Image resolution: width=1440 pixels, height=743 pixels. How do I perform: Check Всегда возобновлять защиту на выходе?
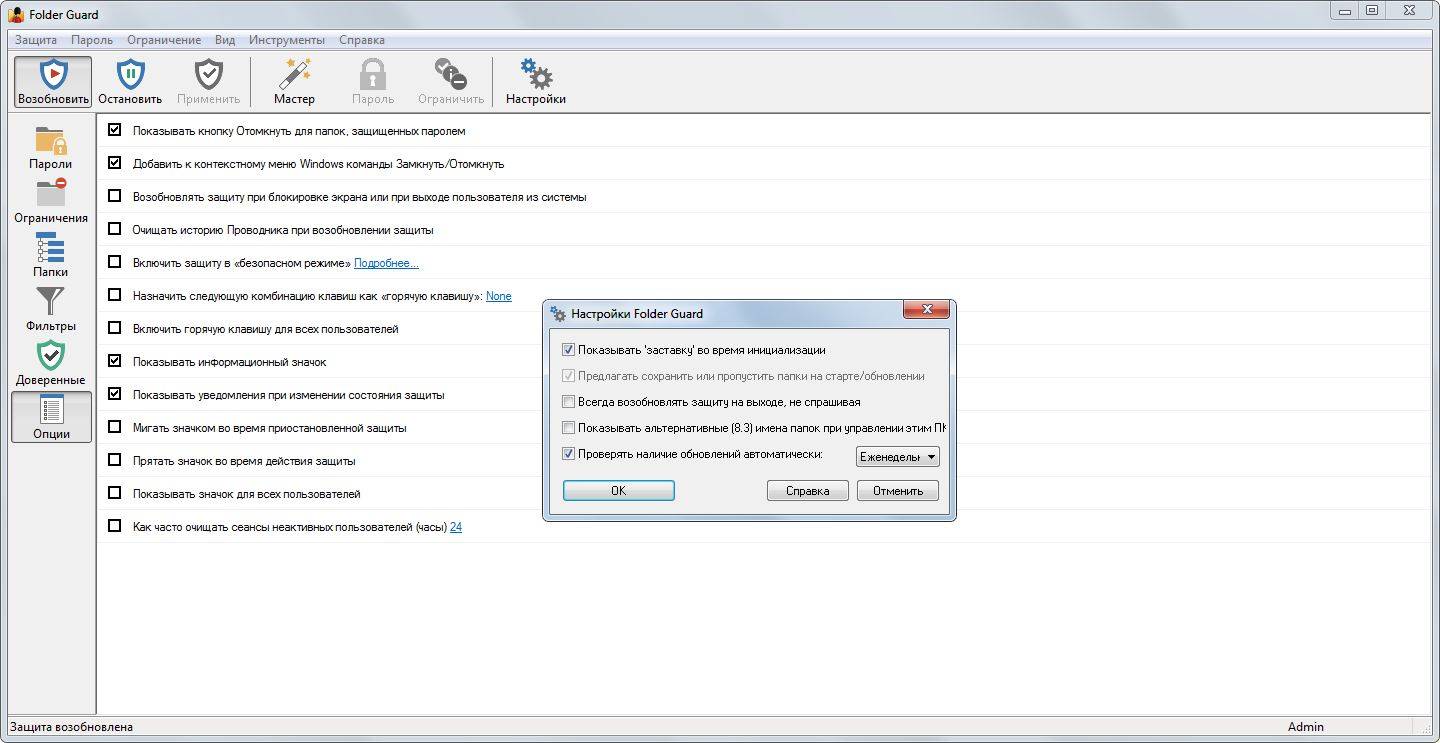coord(569,402)
